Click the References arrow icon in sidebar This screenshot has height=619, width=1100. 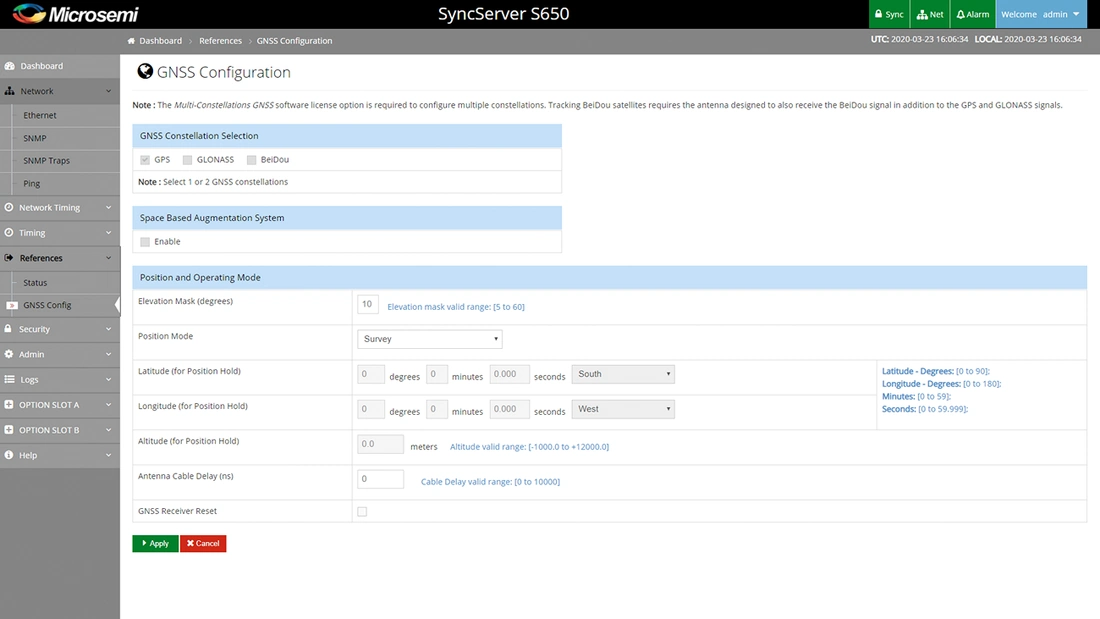coord(9,258)
